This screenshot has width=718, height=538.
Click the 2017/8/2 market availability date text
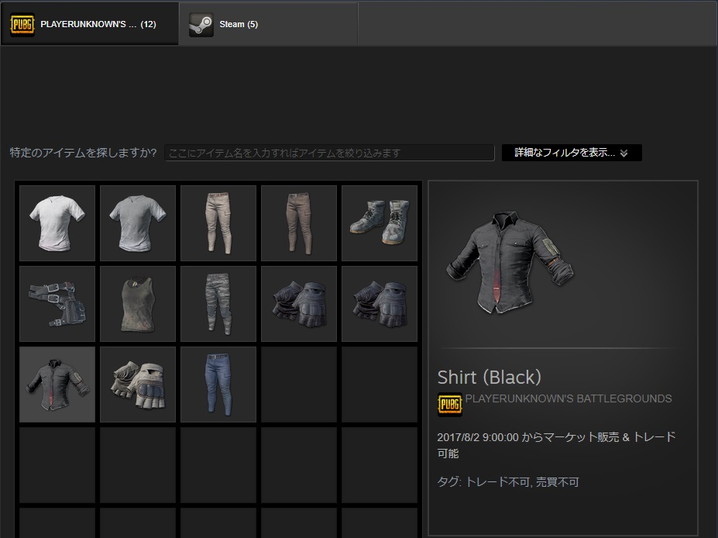click(x=556, y=445)
